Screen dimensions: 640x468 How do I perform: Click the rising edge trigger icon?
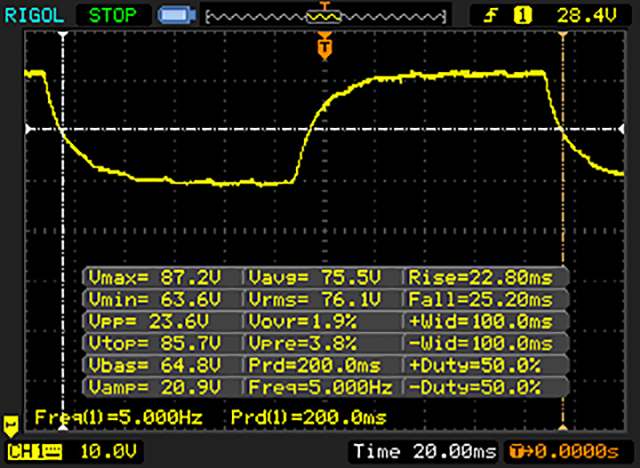(x=491, y=16)
